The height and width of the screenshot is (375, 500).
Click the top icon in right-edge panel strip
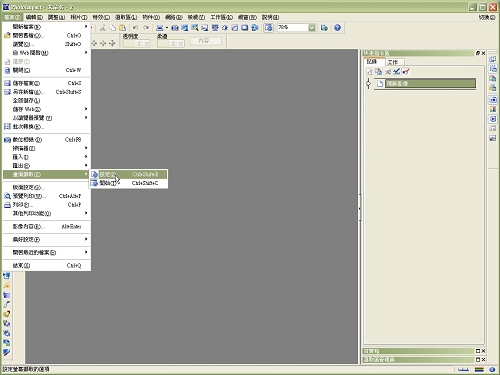[x=493, y=59]
